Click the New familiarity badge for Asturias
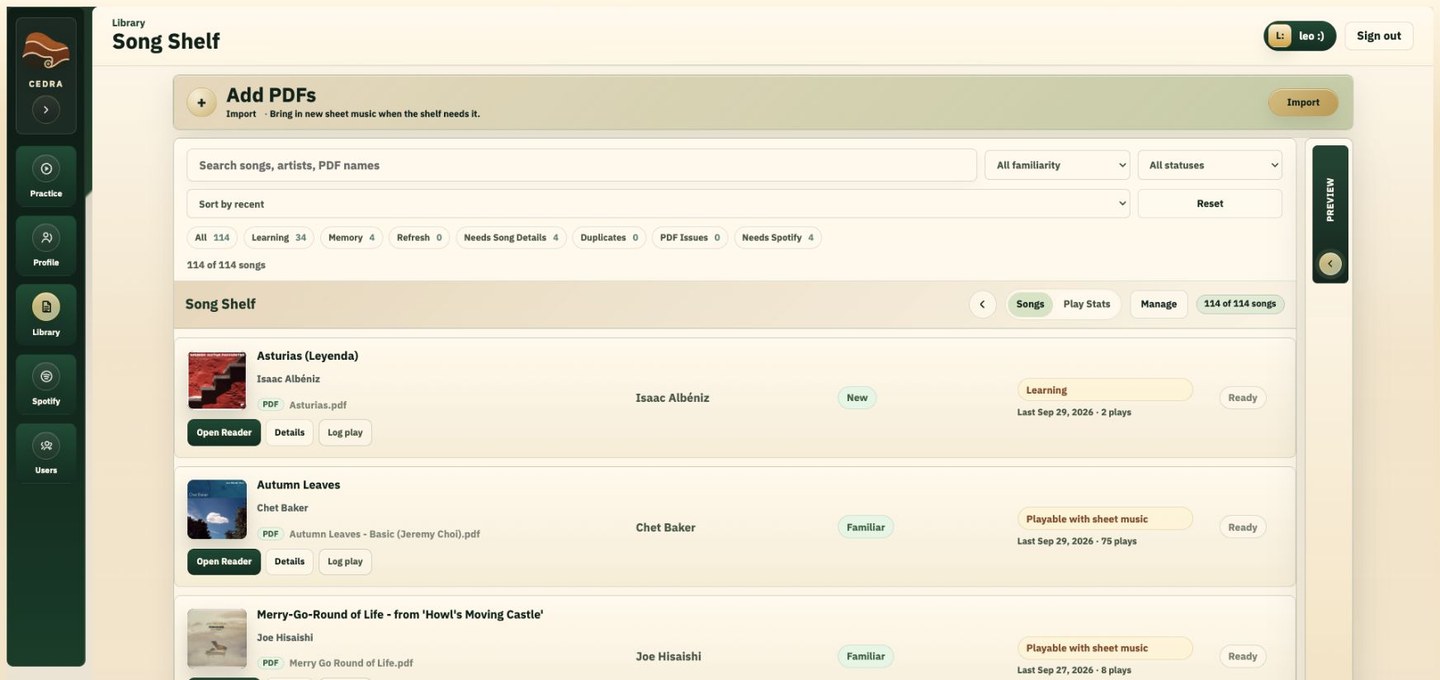 coord(857,398)
